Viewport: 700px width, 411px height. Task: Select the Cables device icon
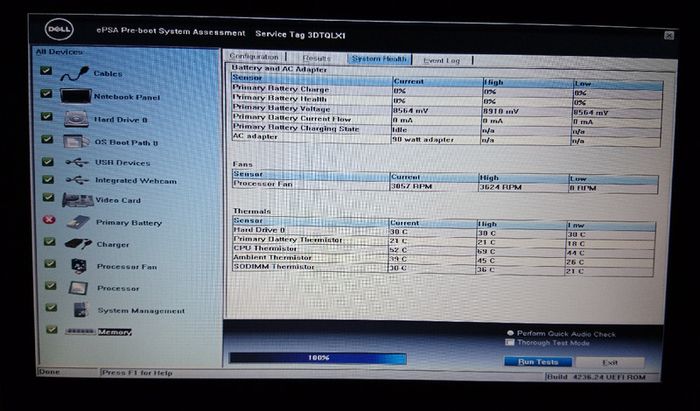point(75,74)
